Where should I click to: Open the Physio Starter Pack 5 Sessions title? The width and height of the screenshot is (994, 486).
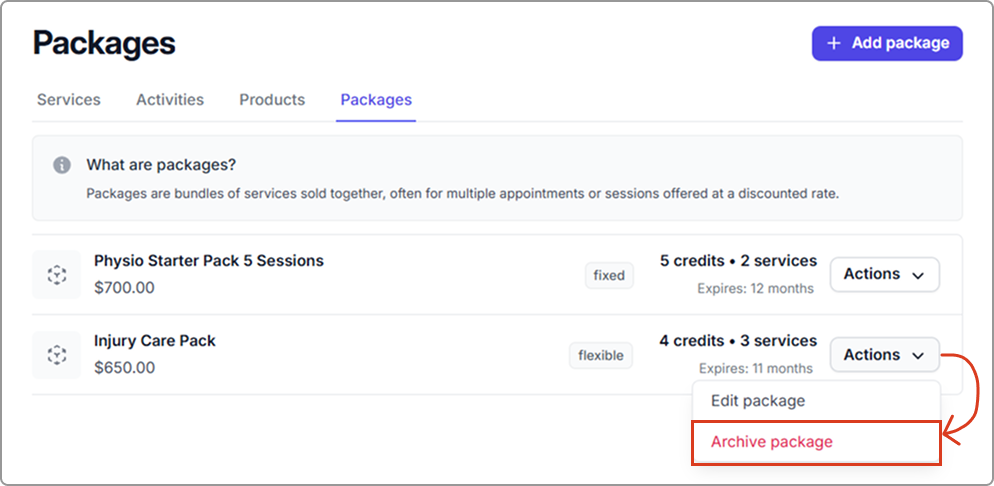pos(209,261)
